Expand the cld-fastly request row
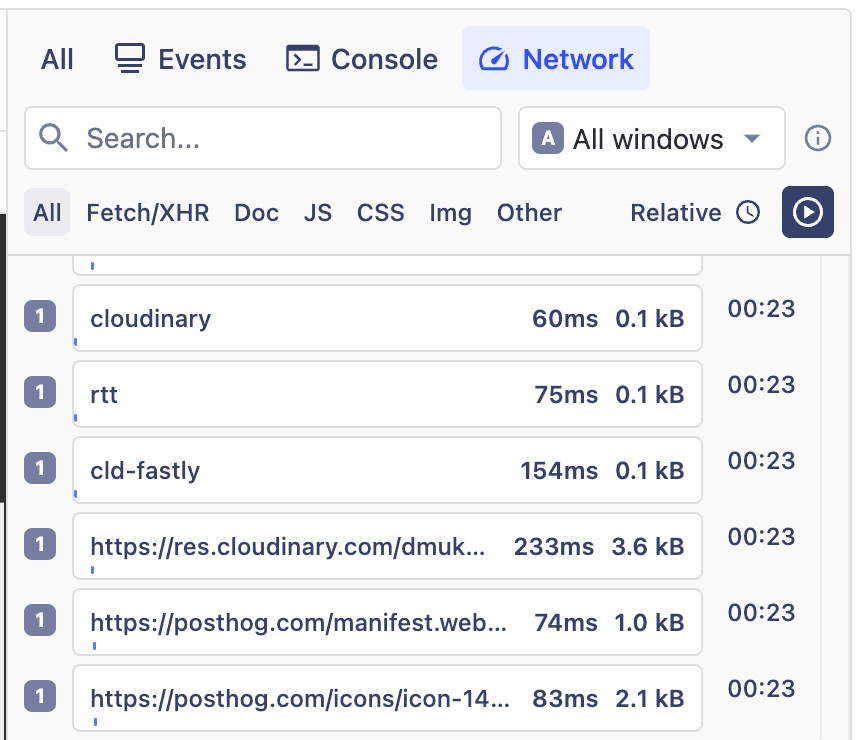Screen dimensions: 858x740 coord(387,470)
